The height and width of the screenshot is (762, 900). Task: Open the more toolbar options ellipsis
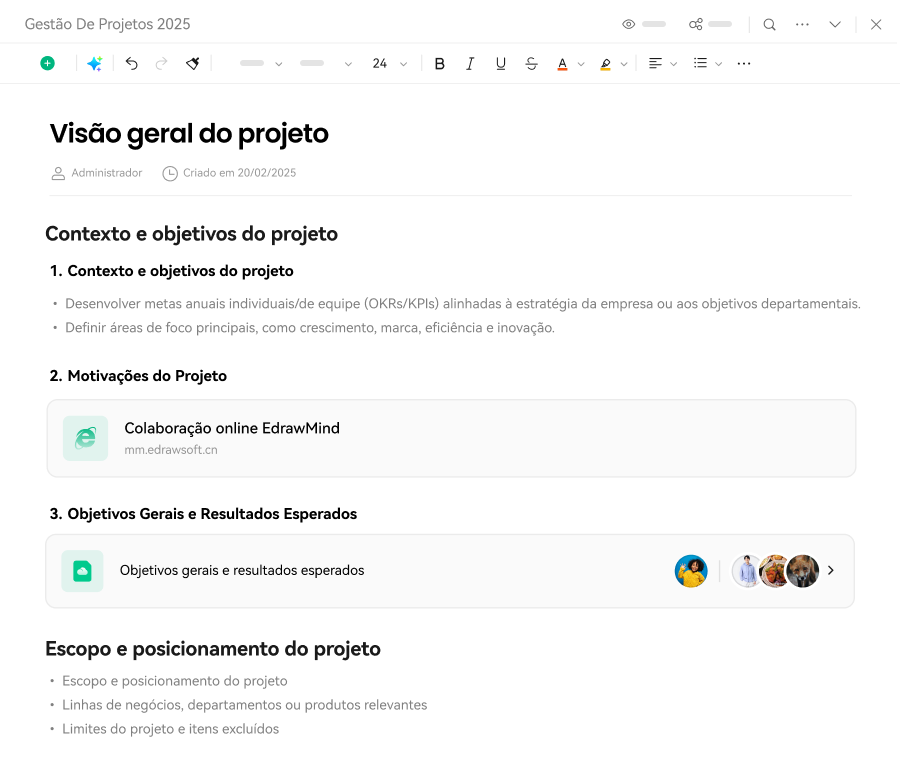[x=743, y=63]
